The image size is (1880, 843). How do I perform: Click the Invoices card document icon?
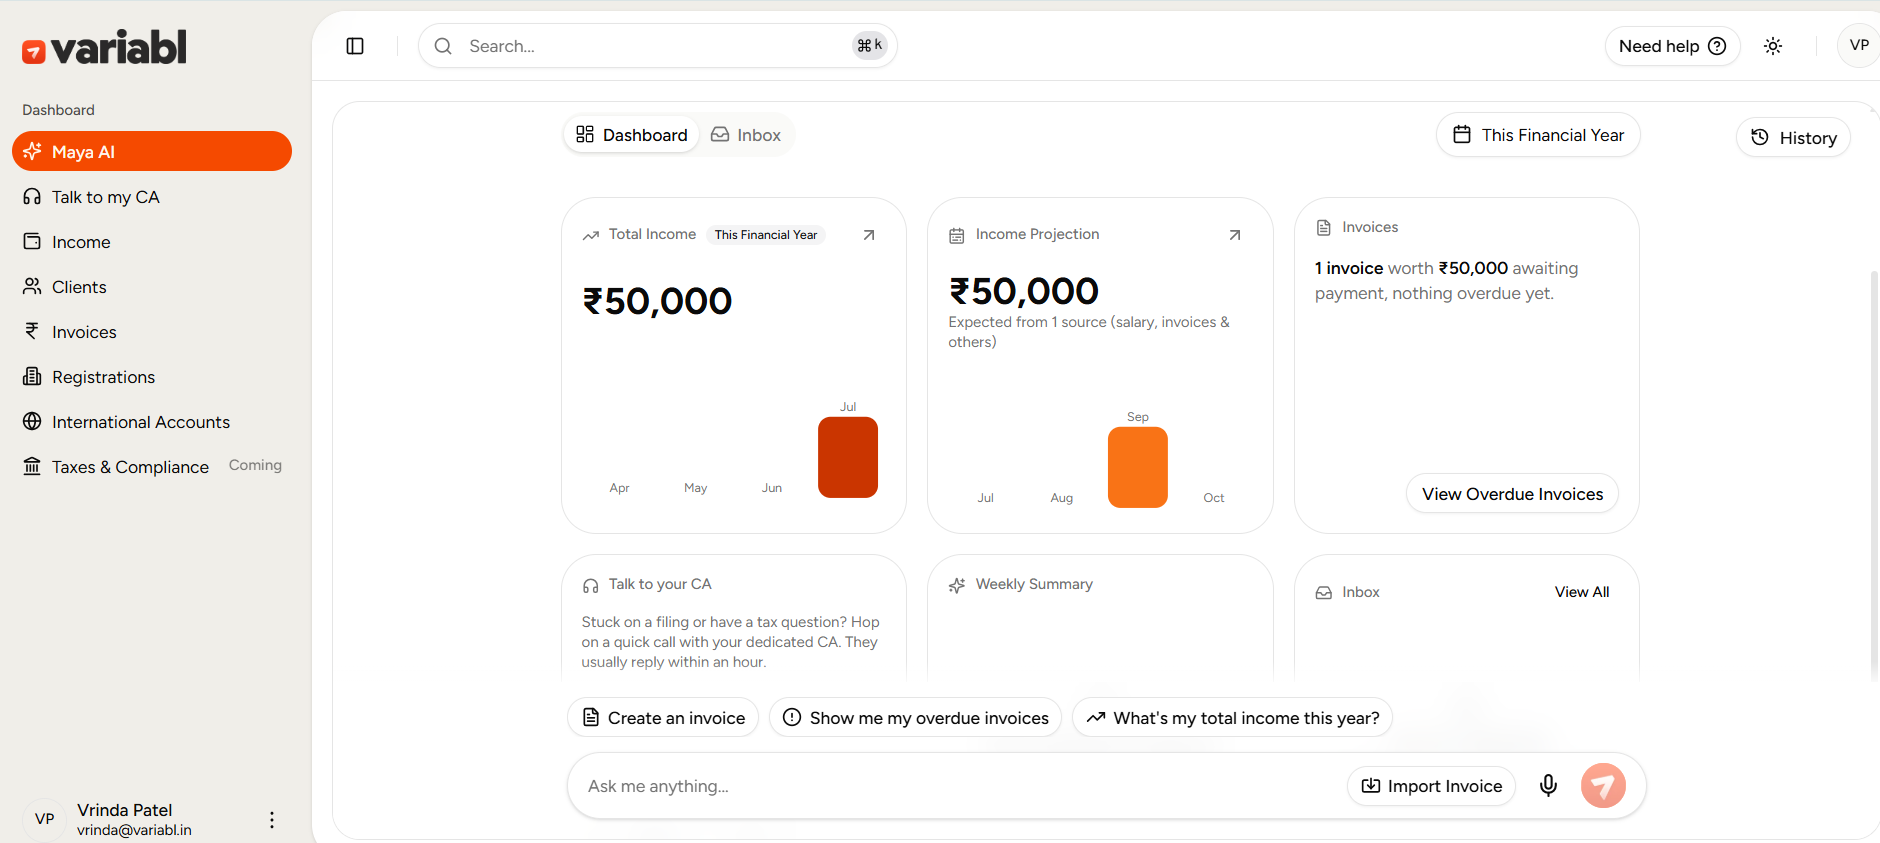pos(1324,228)
